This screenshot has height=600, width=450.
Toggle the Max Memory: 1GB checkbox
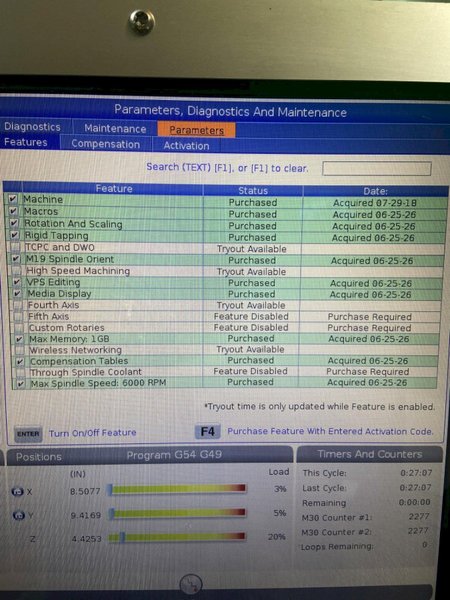pos(20,339)
